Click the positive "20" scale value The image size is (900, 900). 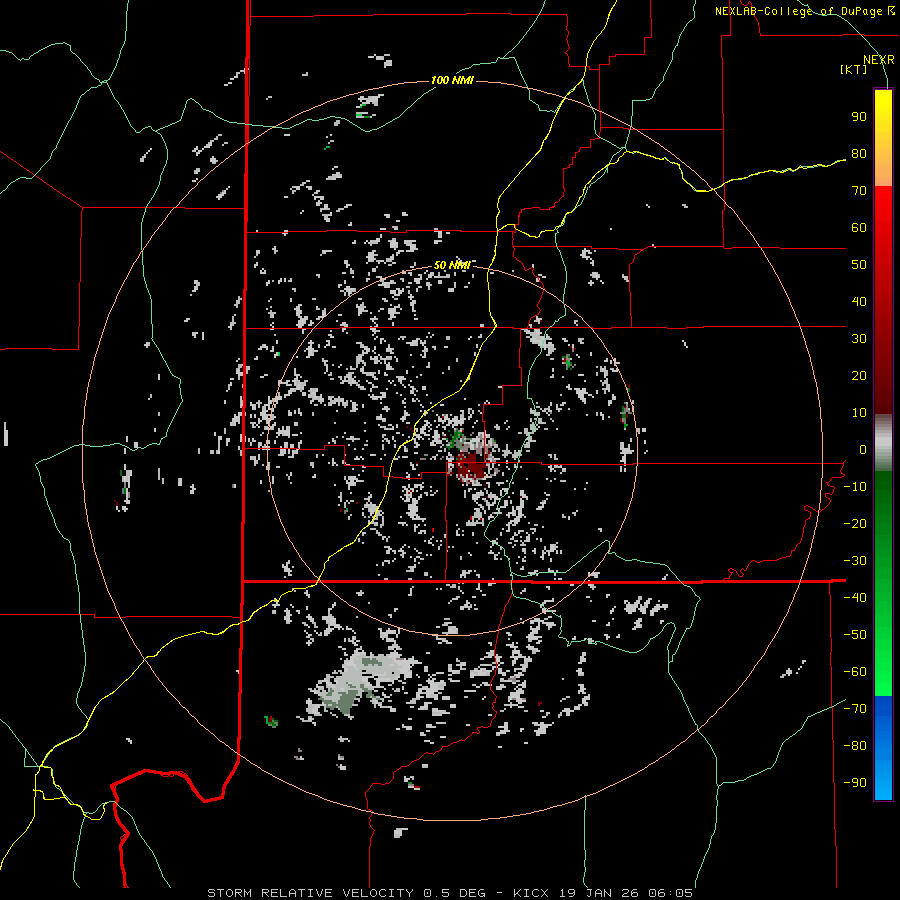click(x=859, y=376)
